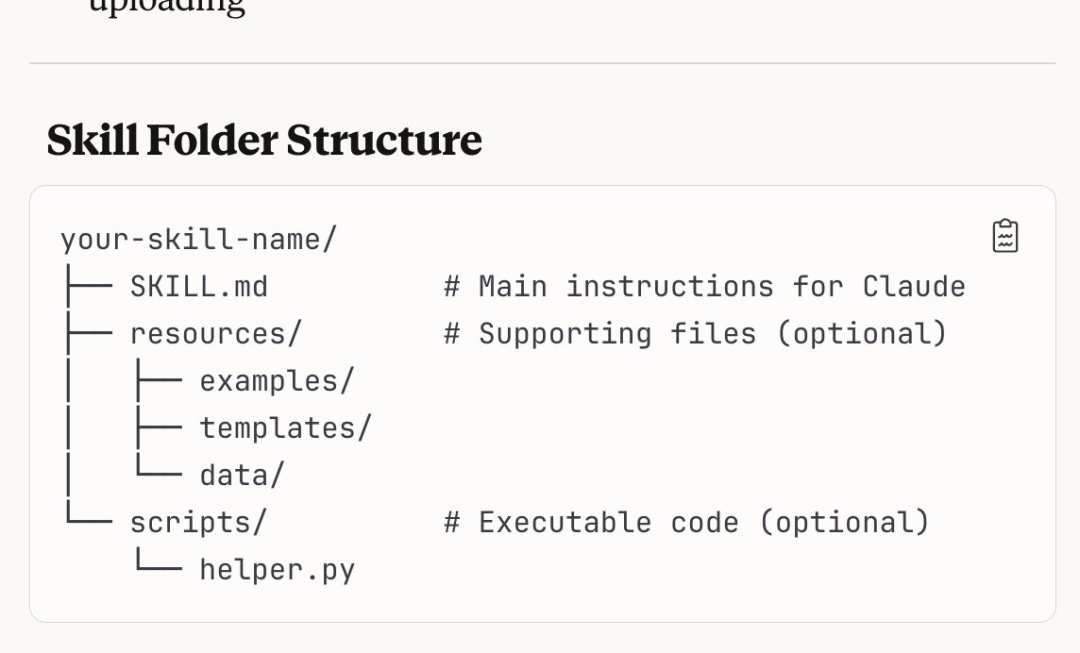Screen dimensions: 1080x653
Task: Click the word Claude in the code comment
Action: (x=914, y=287)
